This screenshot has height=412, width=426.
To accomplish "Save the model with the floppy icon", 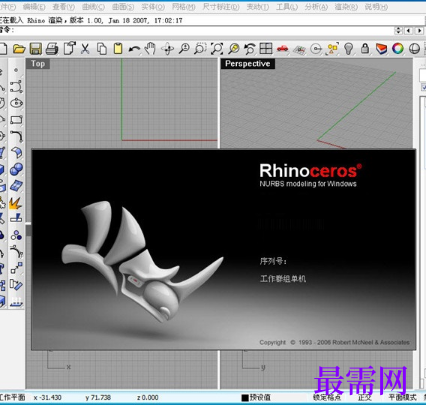I will pyautogui.click(x=35, y=49).
